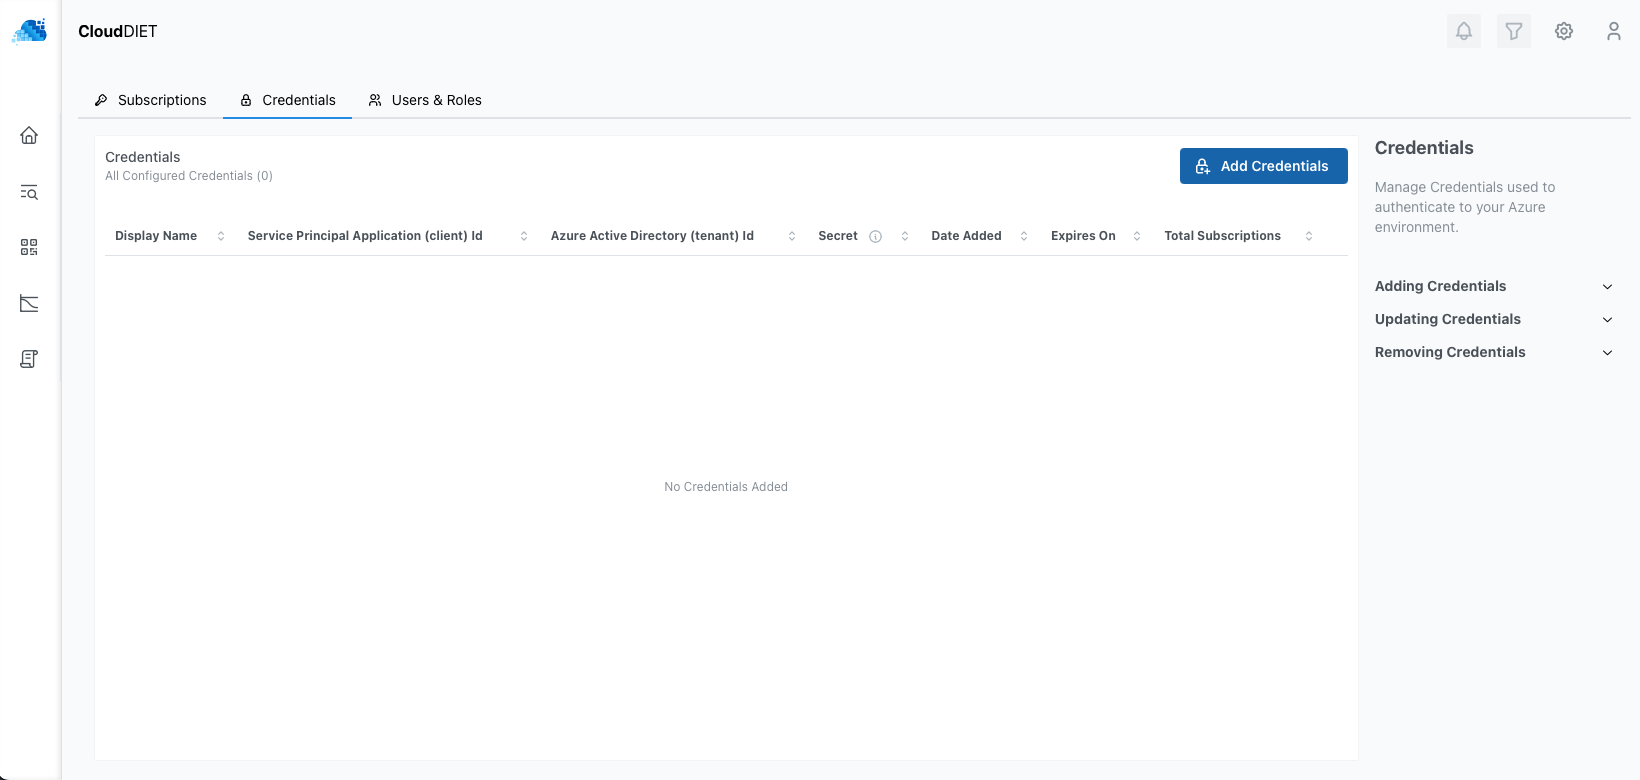Switch to the Users & Roles tab

(425, 100)
